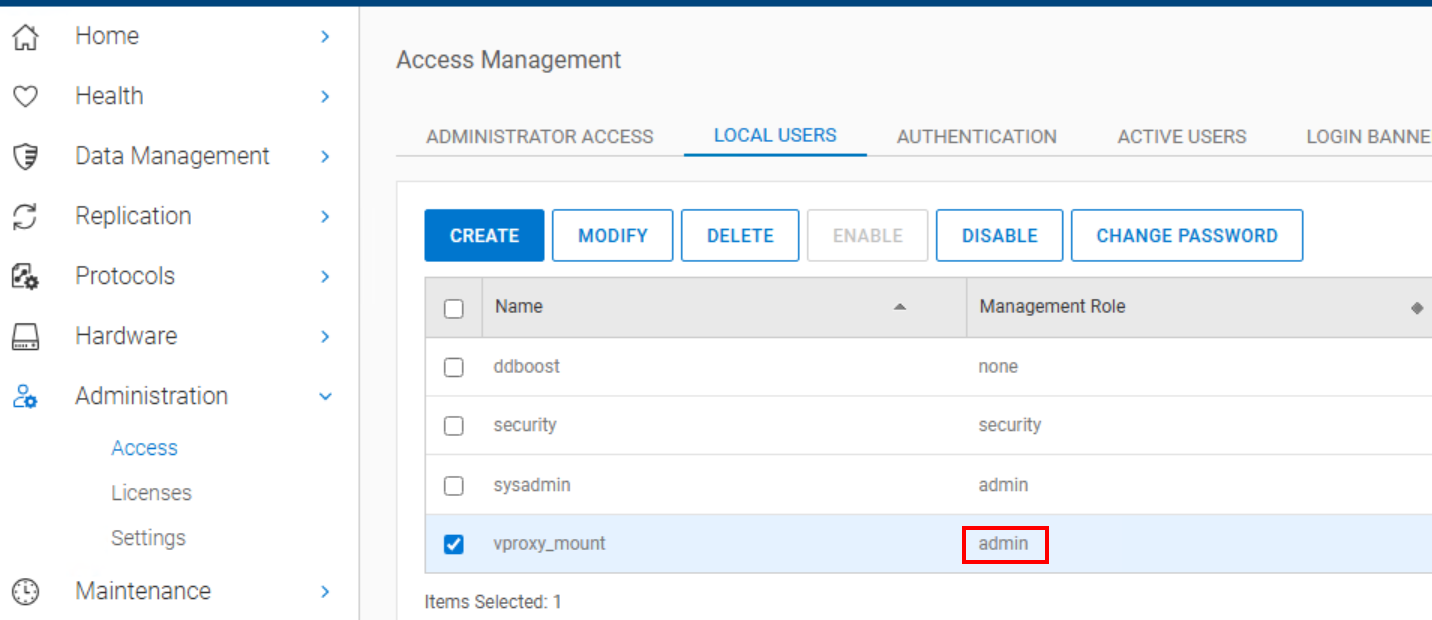
Task: Click the Hardware drive icon
Action: click(25, 337)
